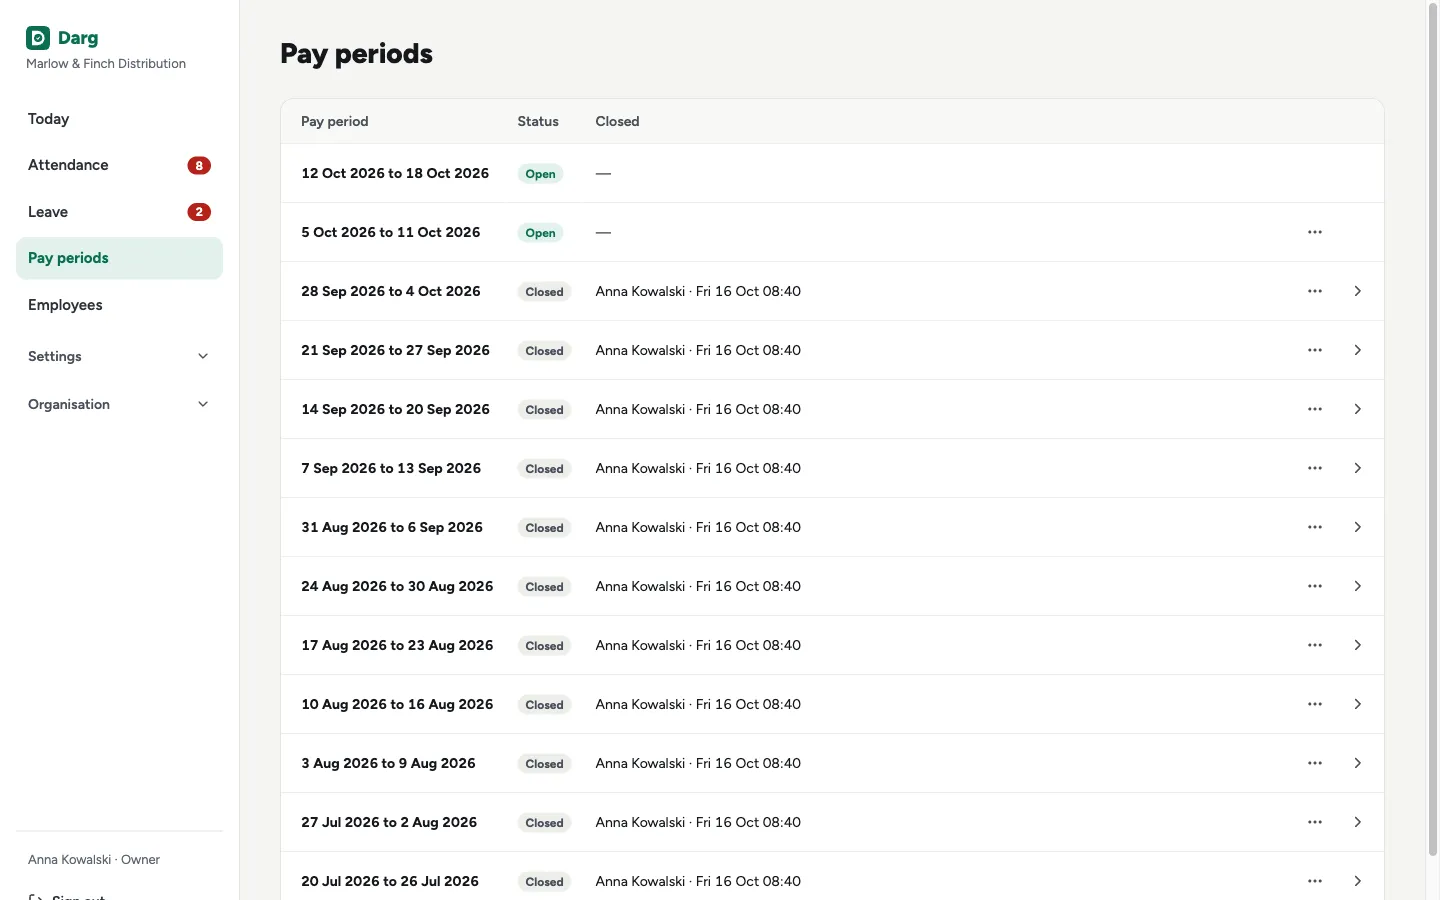Open the Attendance section
1440x900 pixels.
pos(119,165)
